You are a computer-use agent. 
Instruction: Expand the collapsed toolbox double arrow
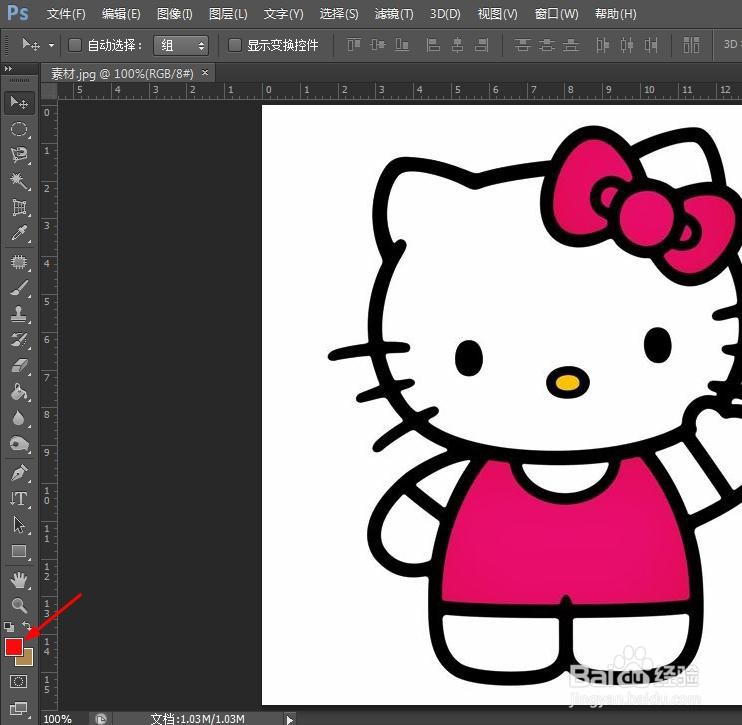point(8,69)
